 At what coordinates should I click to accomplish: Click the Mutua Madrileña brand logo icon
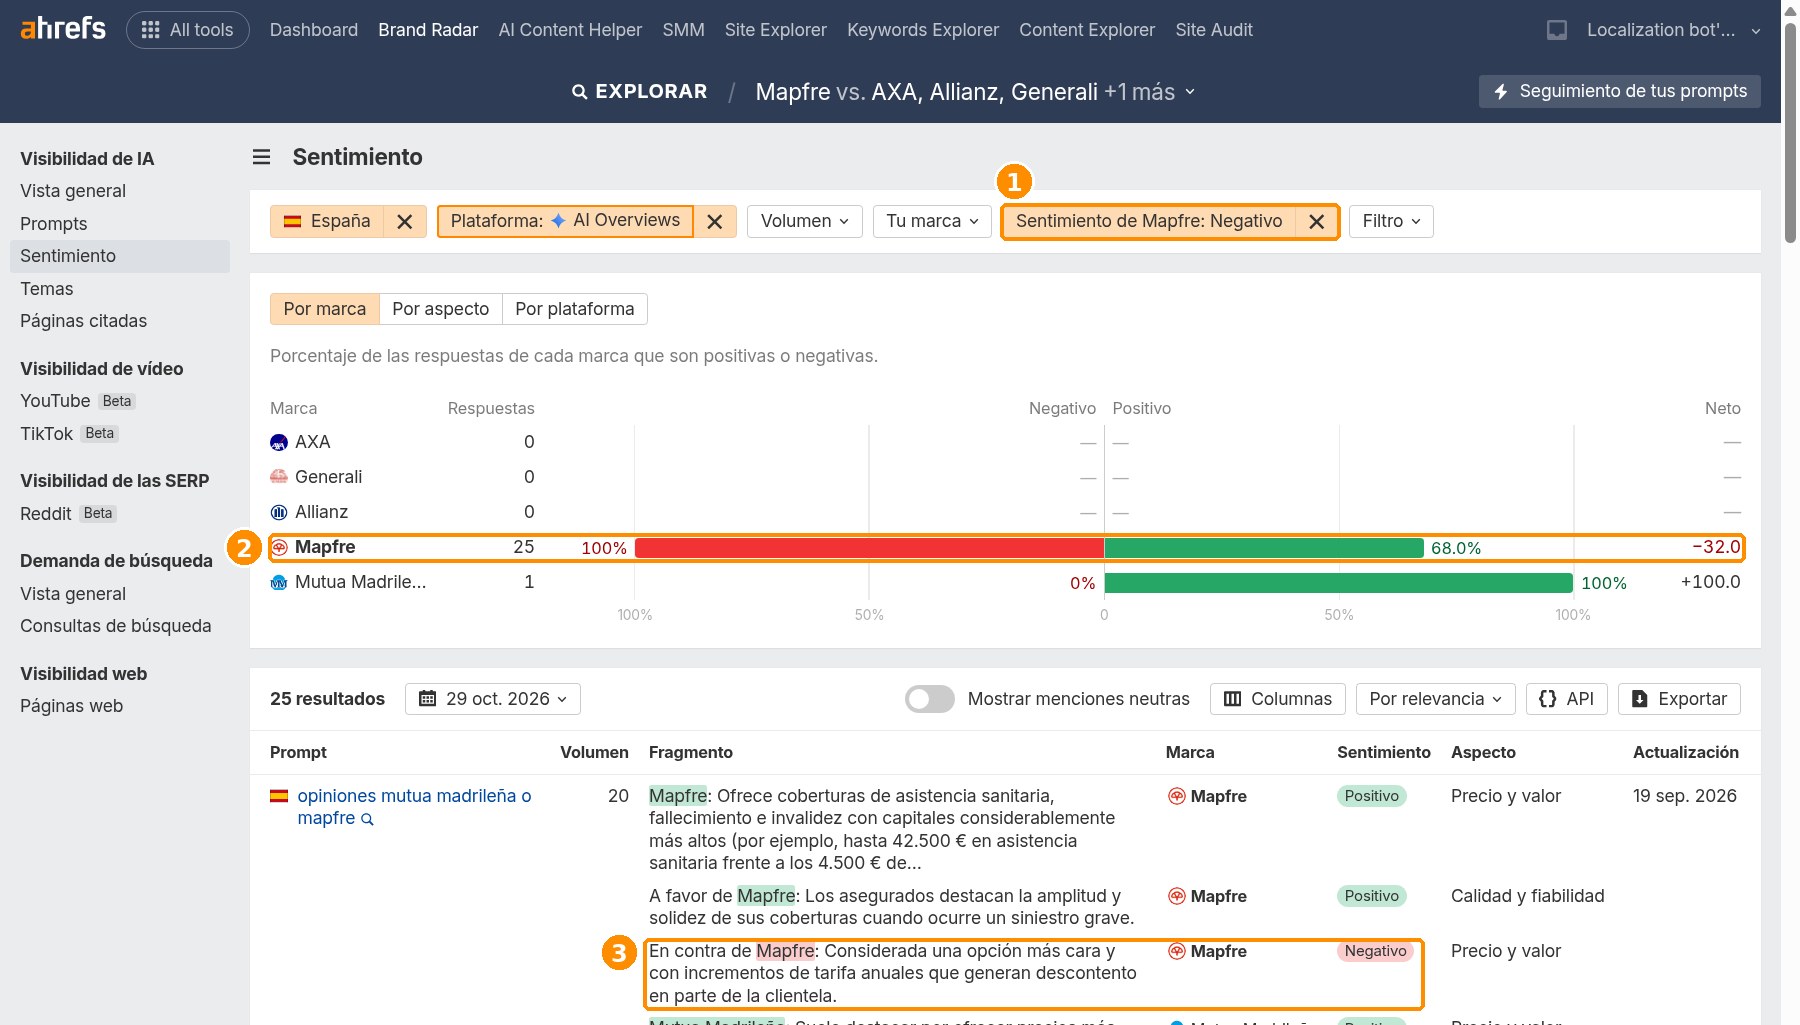point(279,582)
